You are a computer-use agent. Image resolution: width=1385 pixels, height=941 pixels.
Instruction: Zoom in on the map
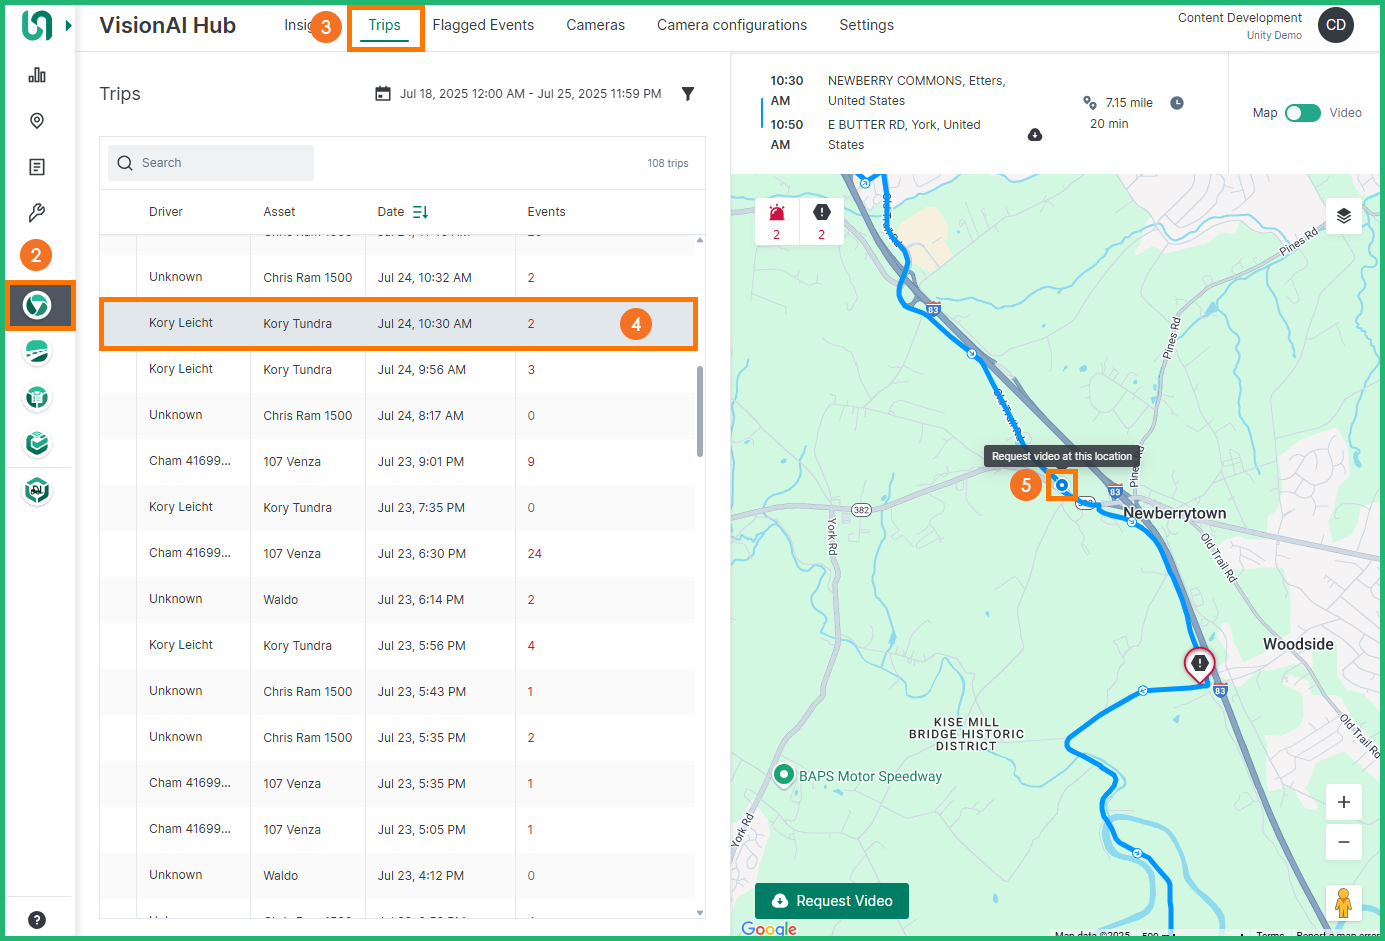[1343, 802]
